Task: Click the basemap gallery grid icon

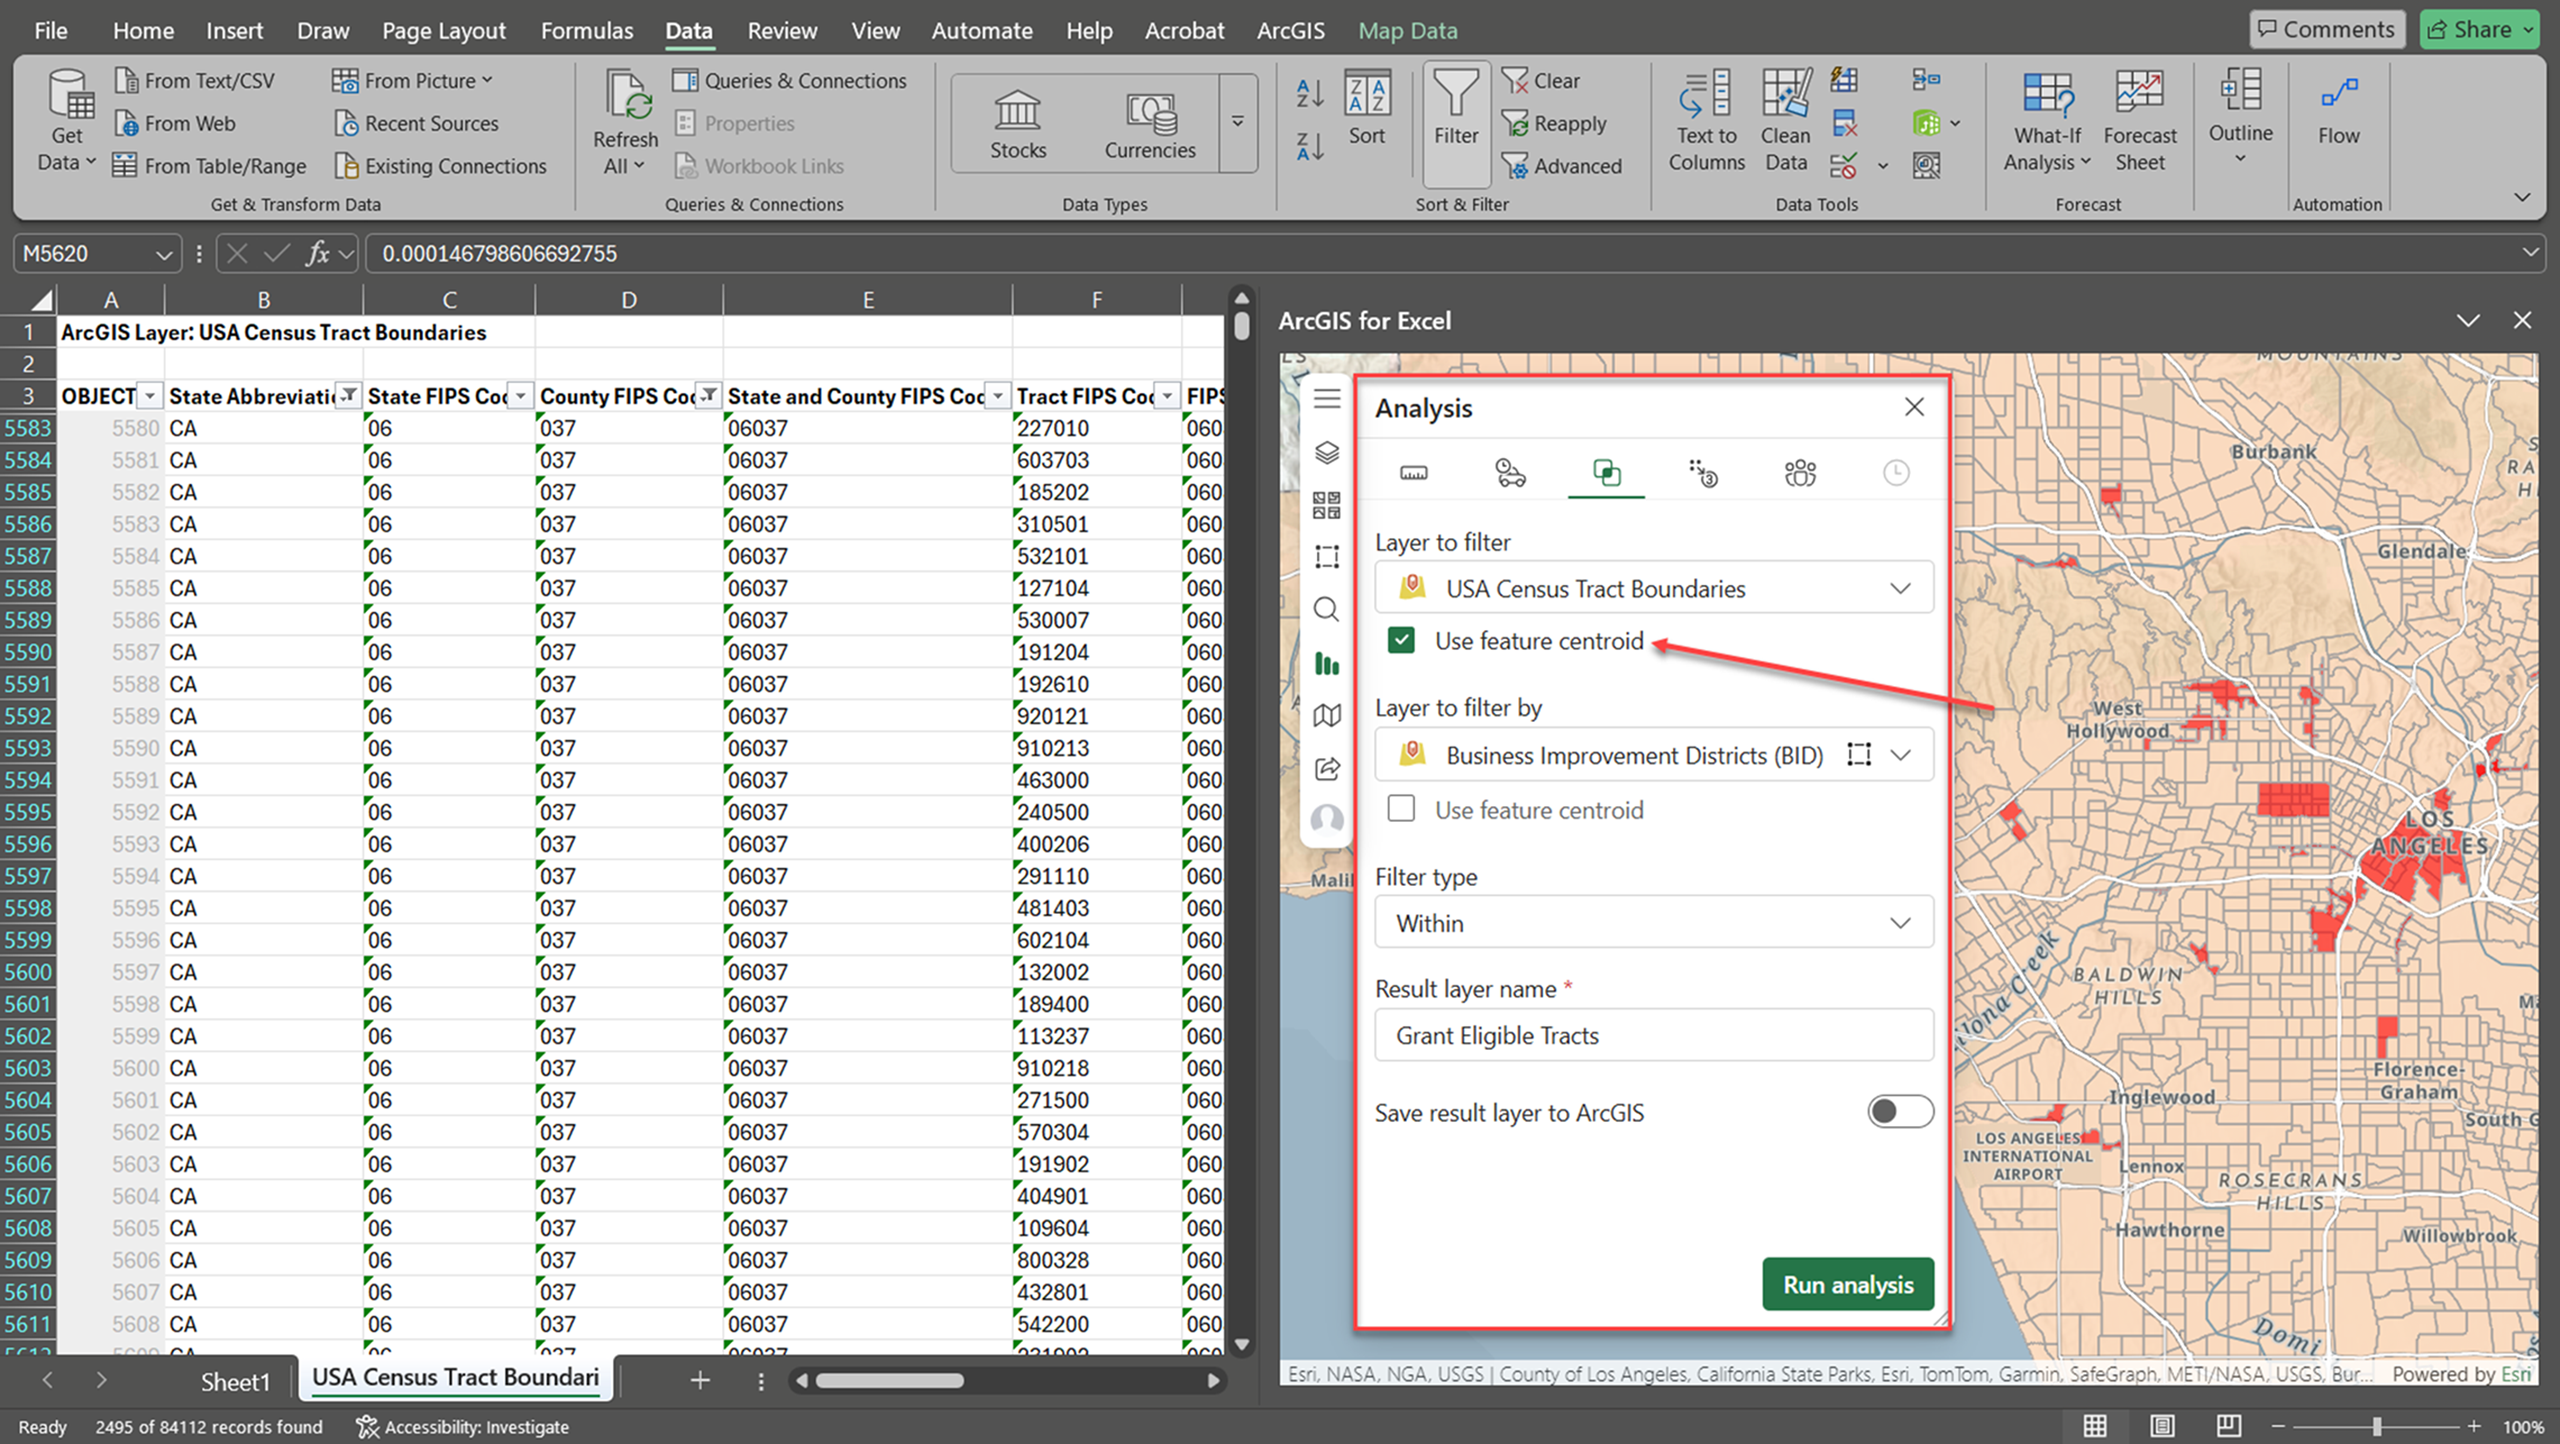Action: (x=1326, y=505)
